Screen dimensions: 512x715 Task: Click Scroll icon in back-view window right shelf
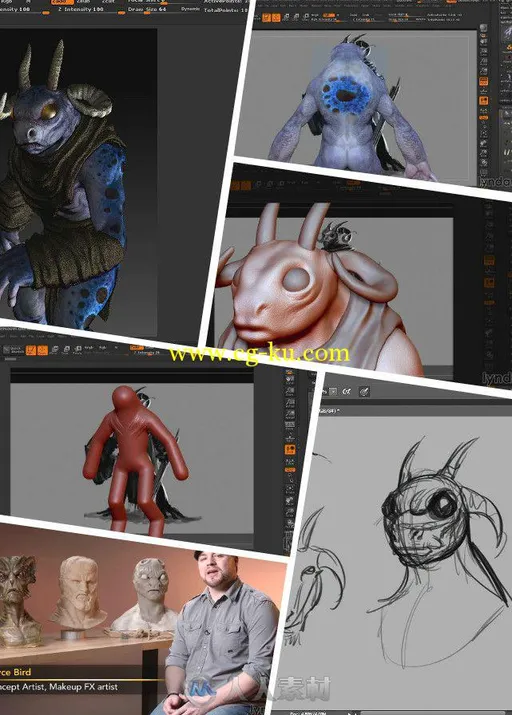(x=484, y=42)
